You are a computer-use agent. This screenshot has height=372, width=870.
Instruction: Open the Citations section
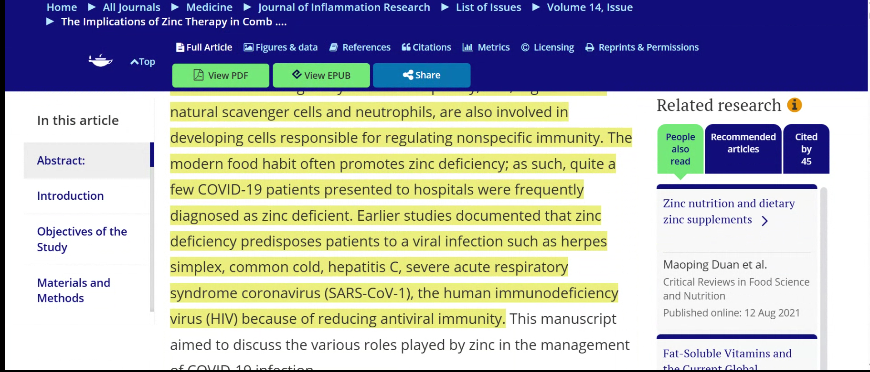[426, 47]
